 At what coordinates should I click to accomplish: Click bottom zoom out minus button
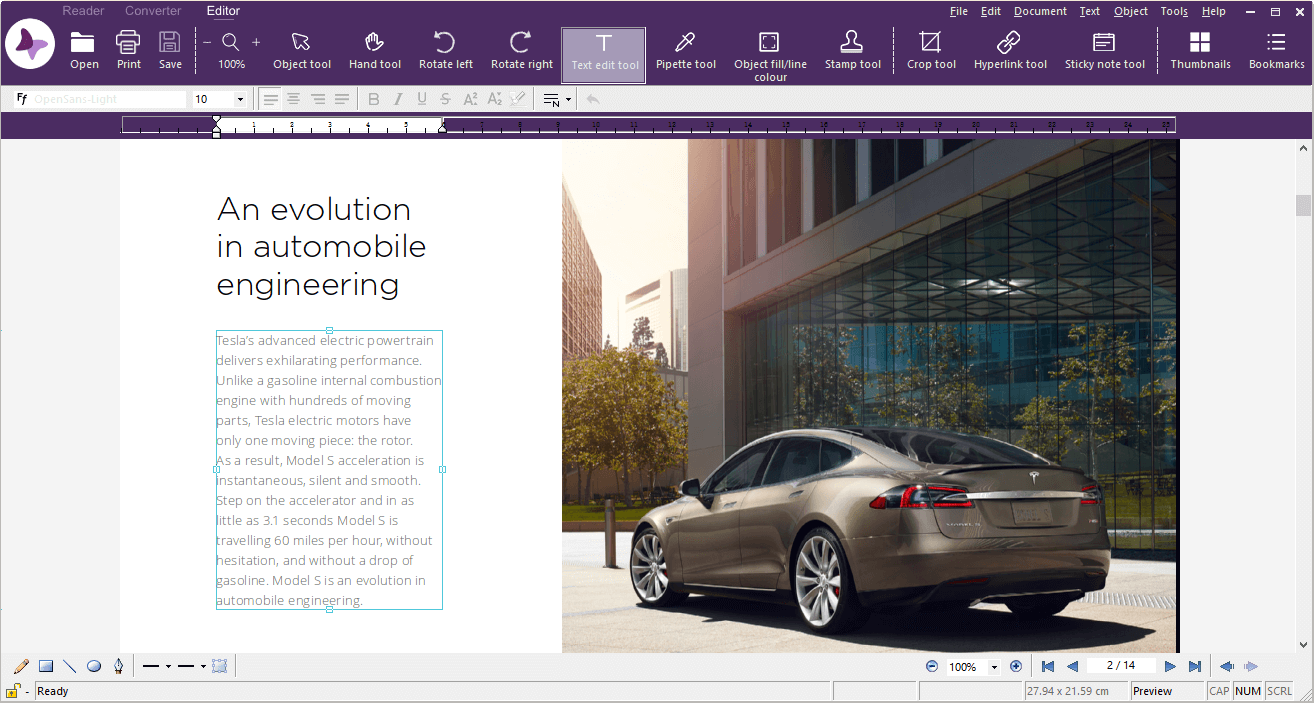click(x=932, y=666)
